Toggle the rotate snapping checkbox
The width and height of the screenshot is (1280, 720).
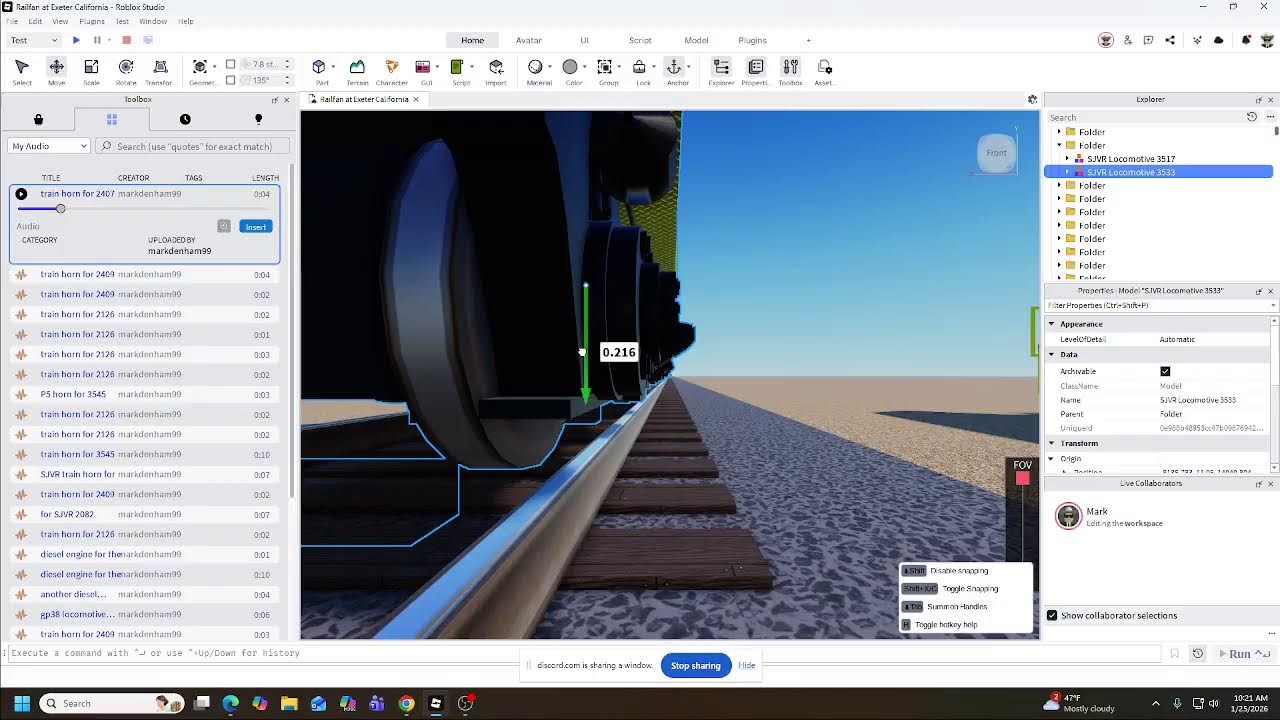231,80
